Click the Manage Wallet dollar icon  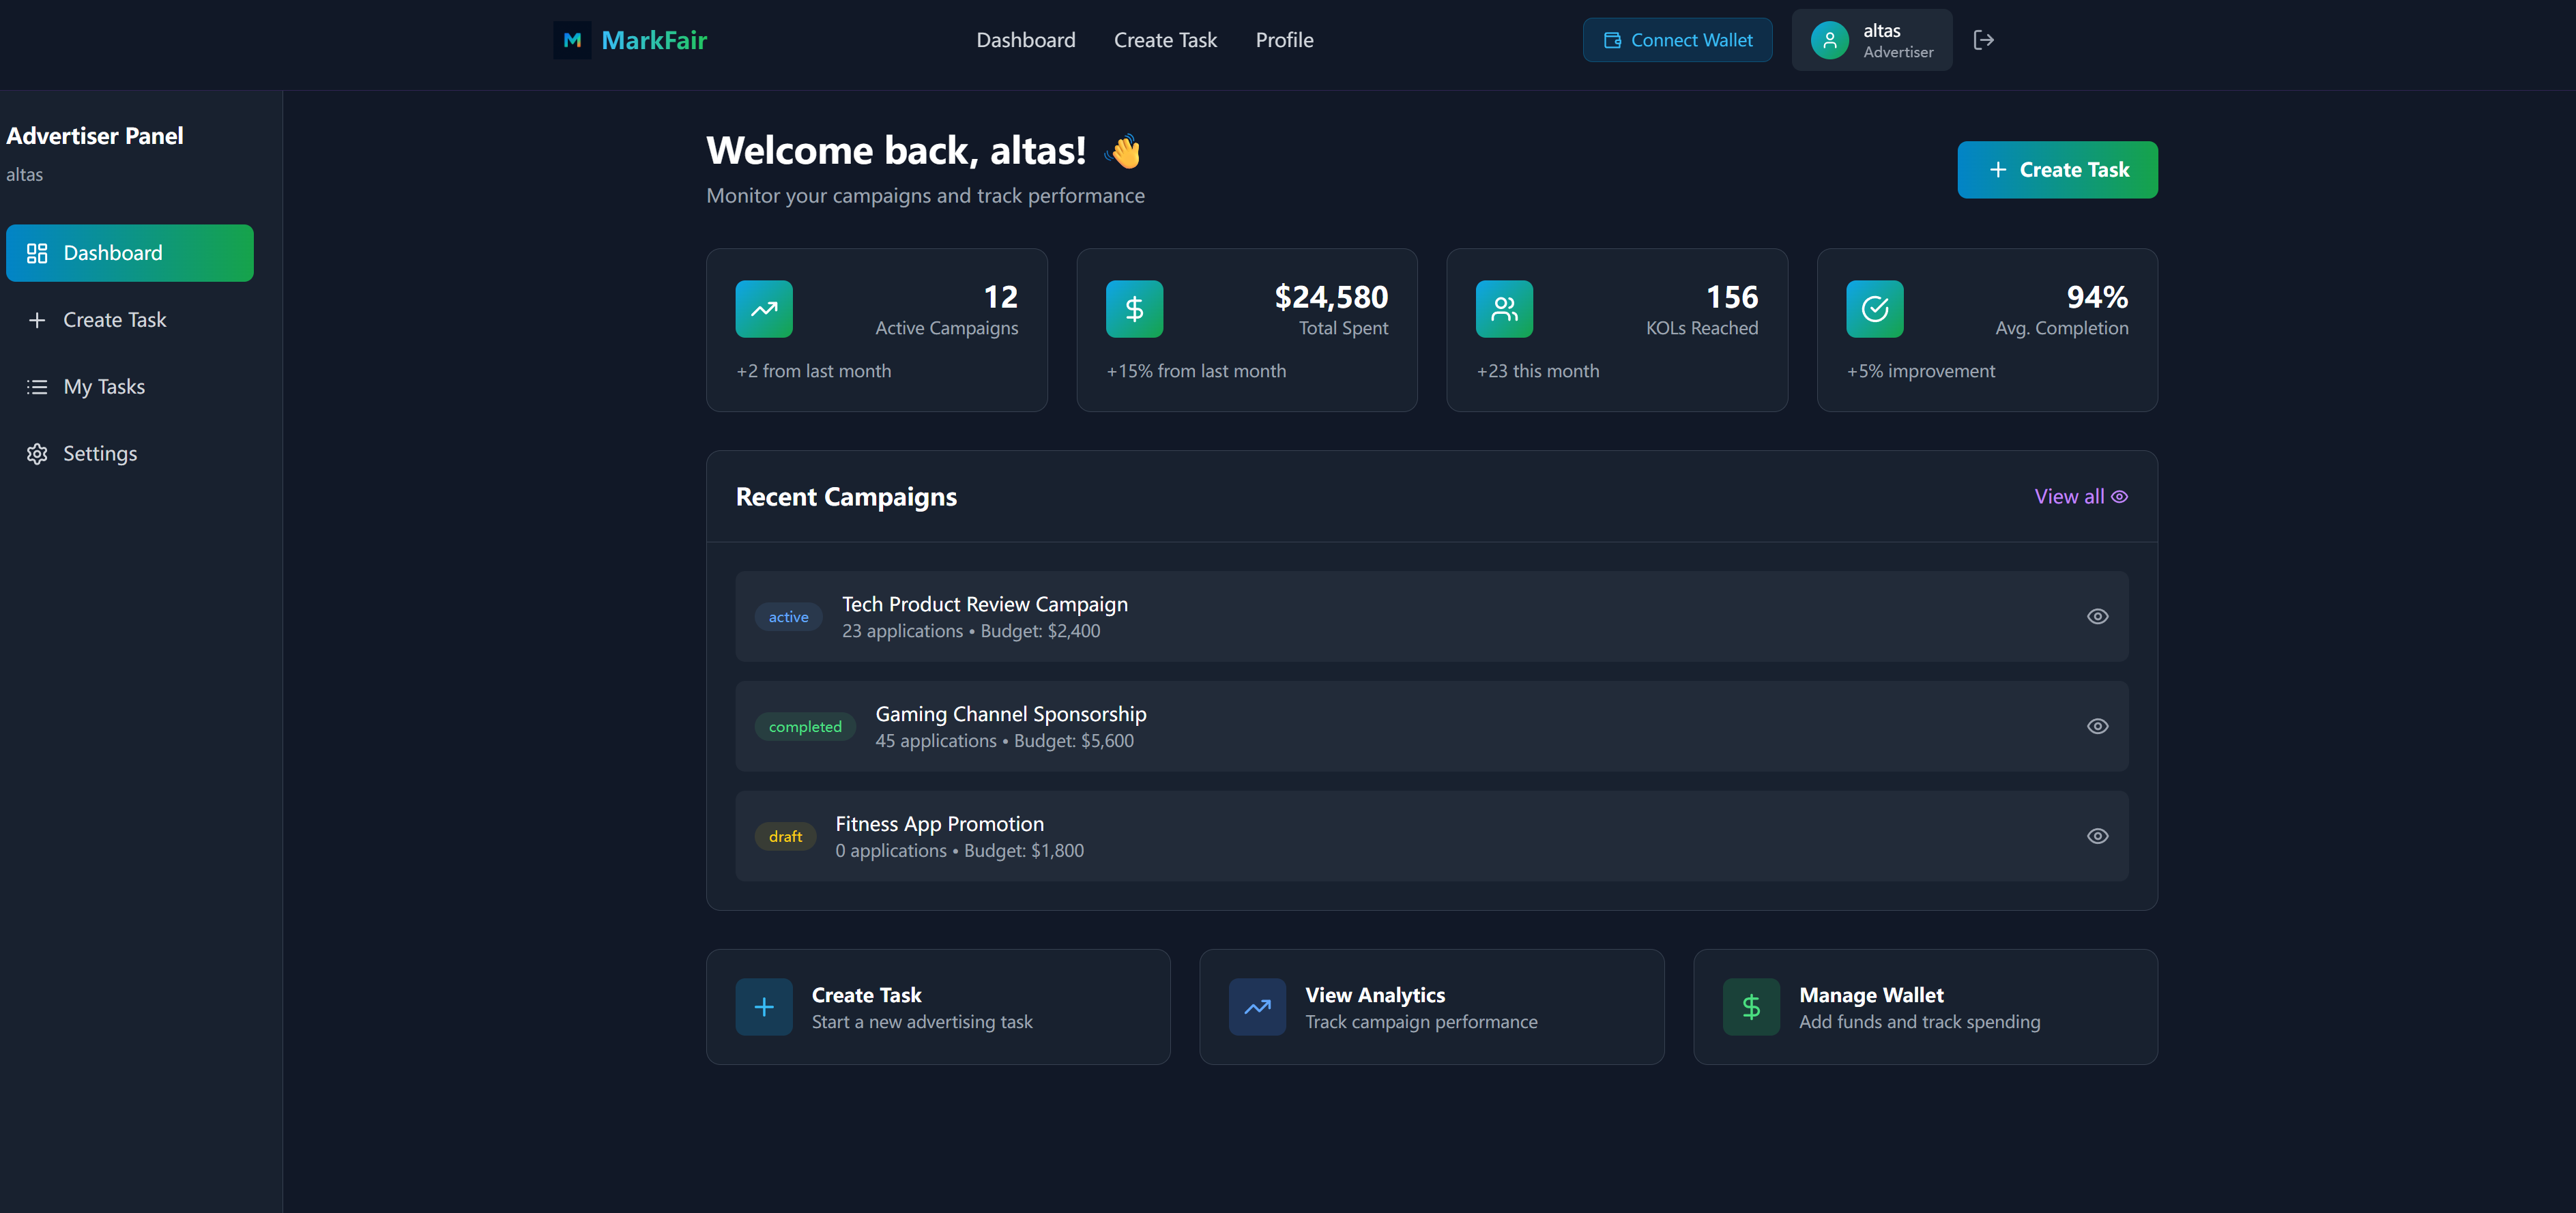[x=1751, y=1007]
